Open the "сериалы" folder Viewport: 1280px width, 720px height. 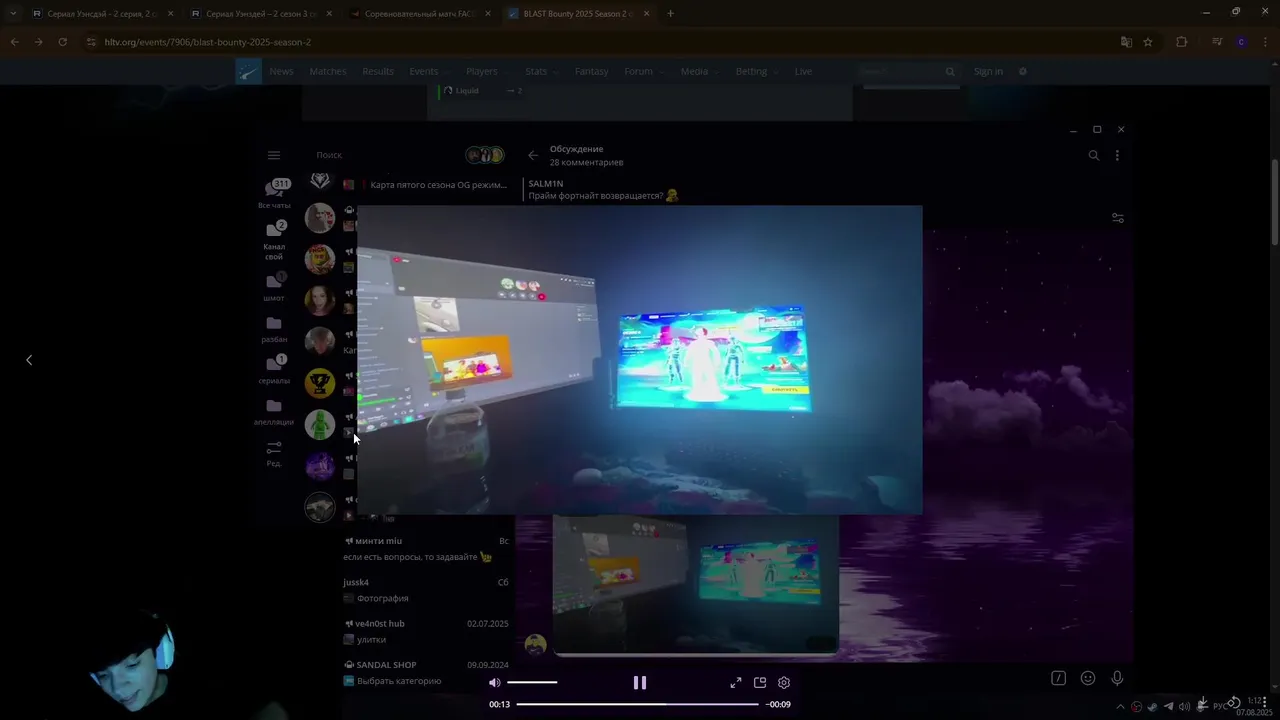coord(274,370)
